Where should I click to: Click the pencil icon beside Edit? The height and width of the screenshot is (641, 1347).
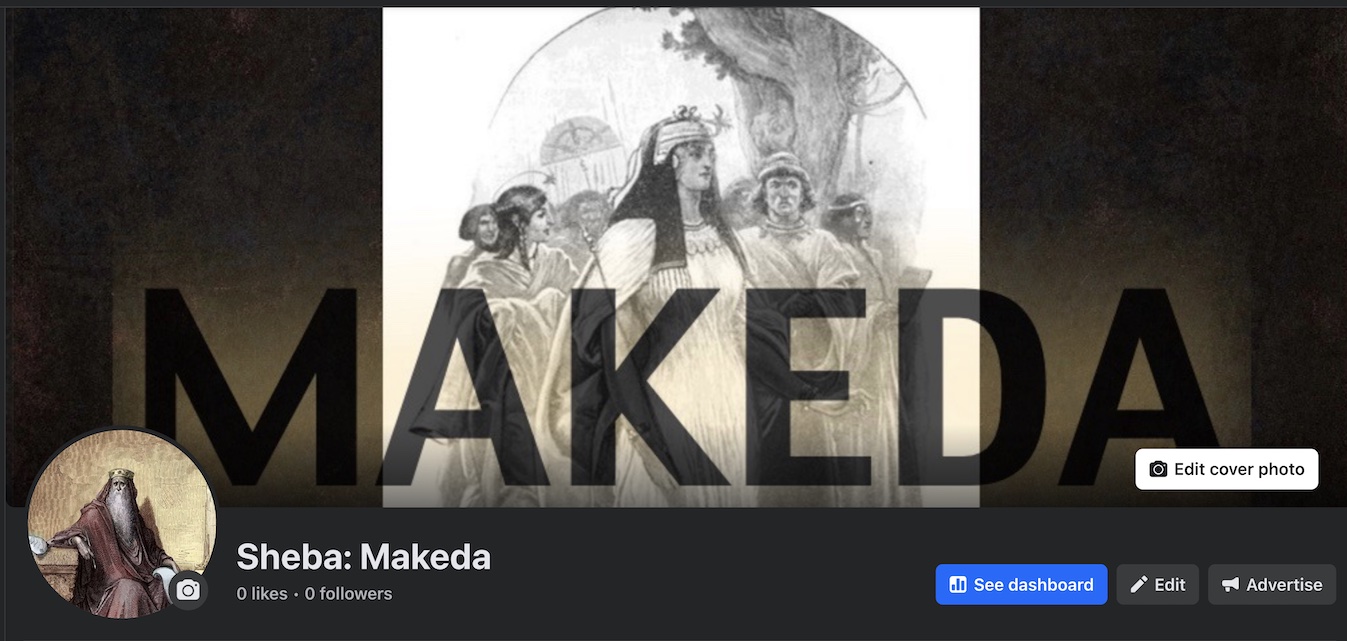[x=1138, y=585]
